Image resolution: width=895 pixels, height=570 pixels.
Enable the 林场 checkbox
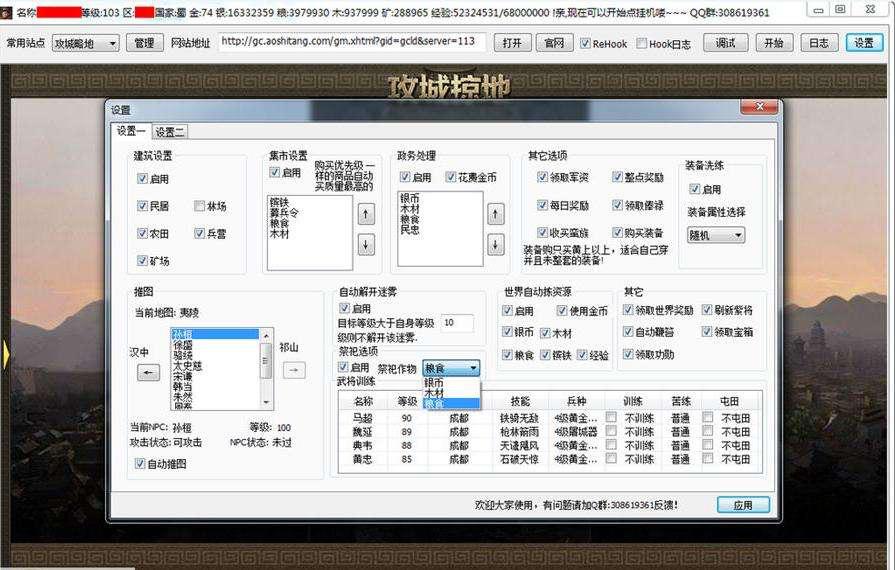click(199, 206)
